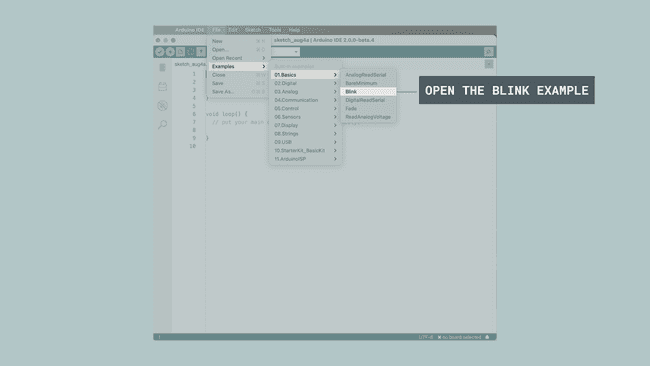The width and height of the screenshot is (650, 366).
Task: Click the UTF-8 encoding status entry
Action: pos(425,337)
